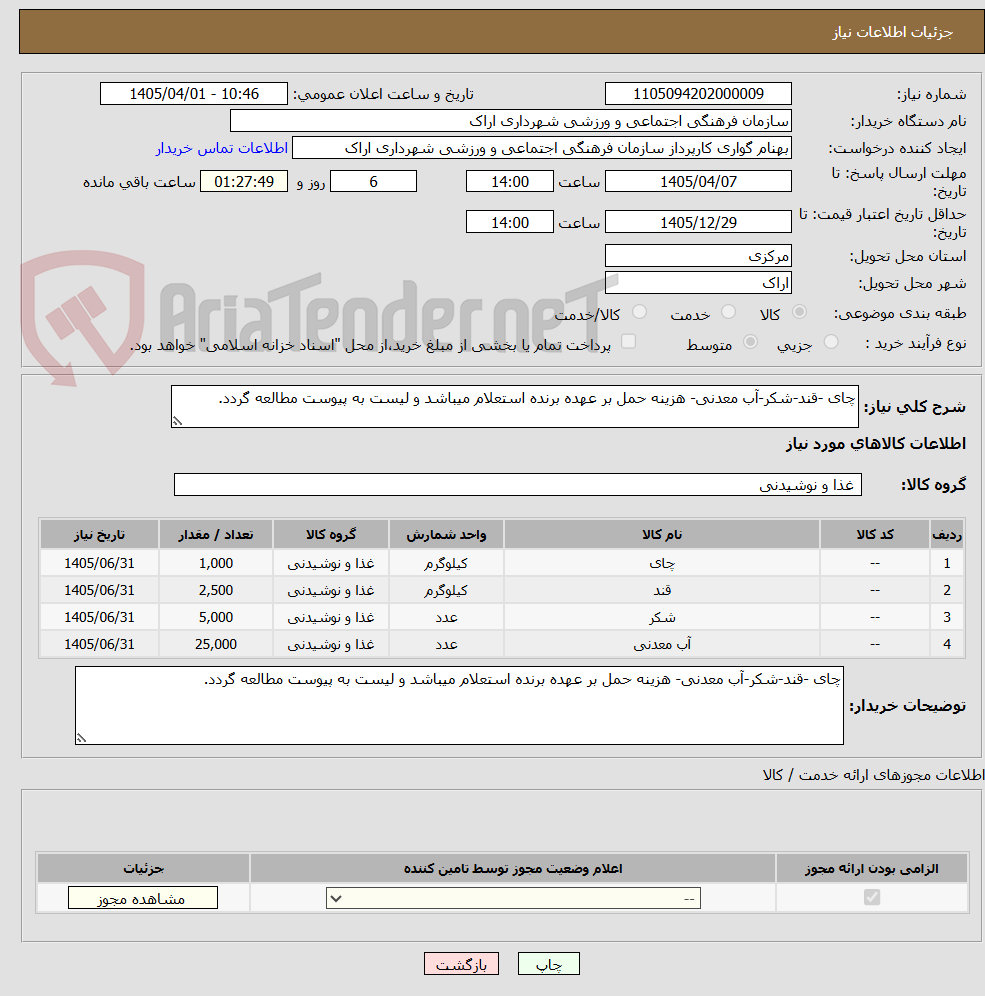
Task: Click quantity 25,000 cell
Action: 216,644
